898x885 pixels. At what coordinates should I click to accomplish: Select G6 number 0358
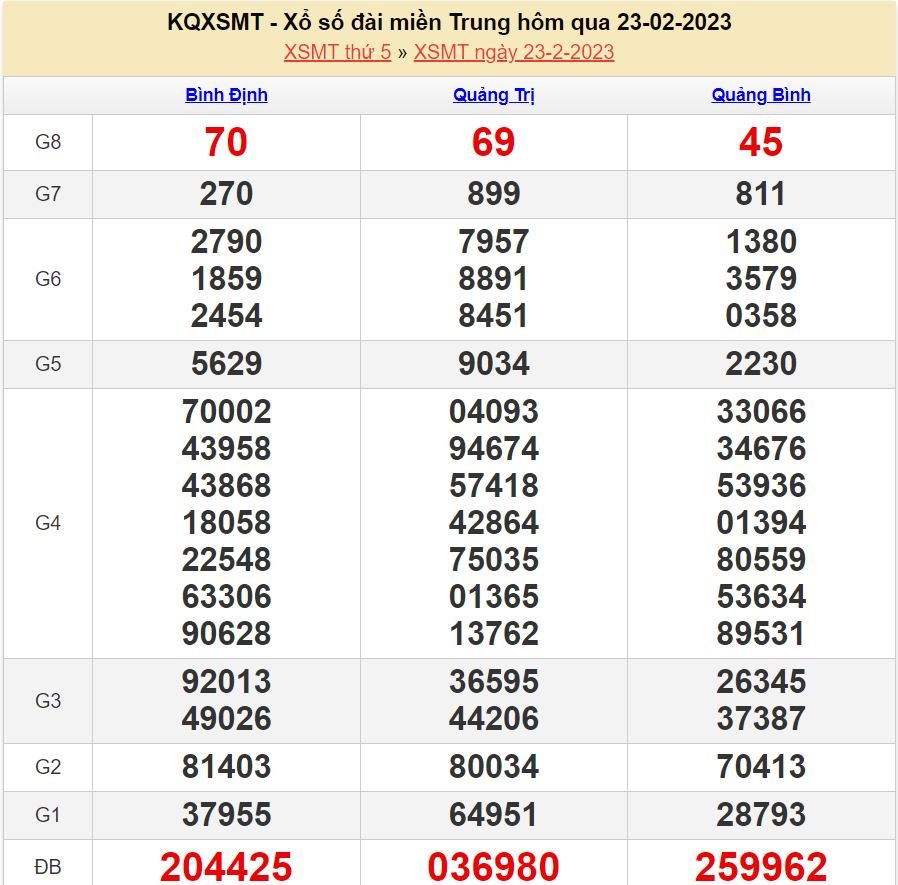click(x=761, y=316)
